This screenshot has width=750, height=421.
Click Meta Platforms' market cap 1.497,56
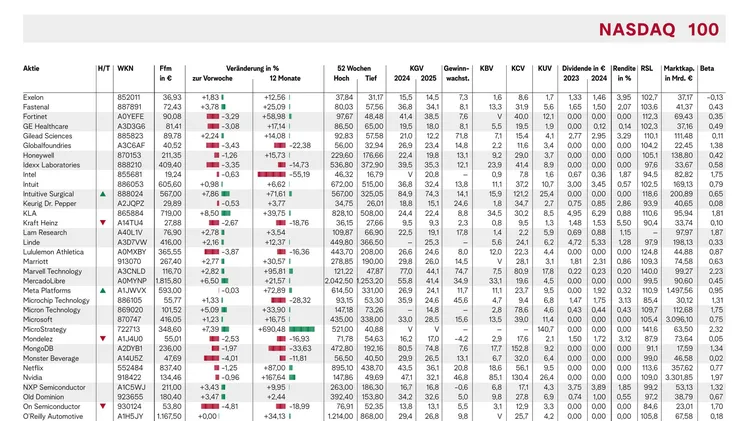tap(679, 290)
